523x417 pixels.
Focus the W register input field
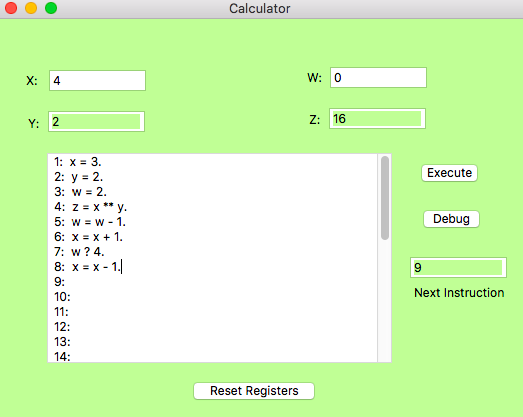(x=378, y=78)
